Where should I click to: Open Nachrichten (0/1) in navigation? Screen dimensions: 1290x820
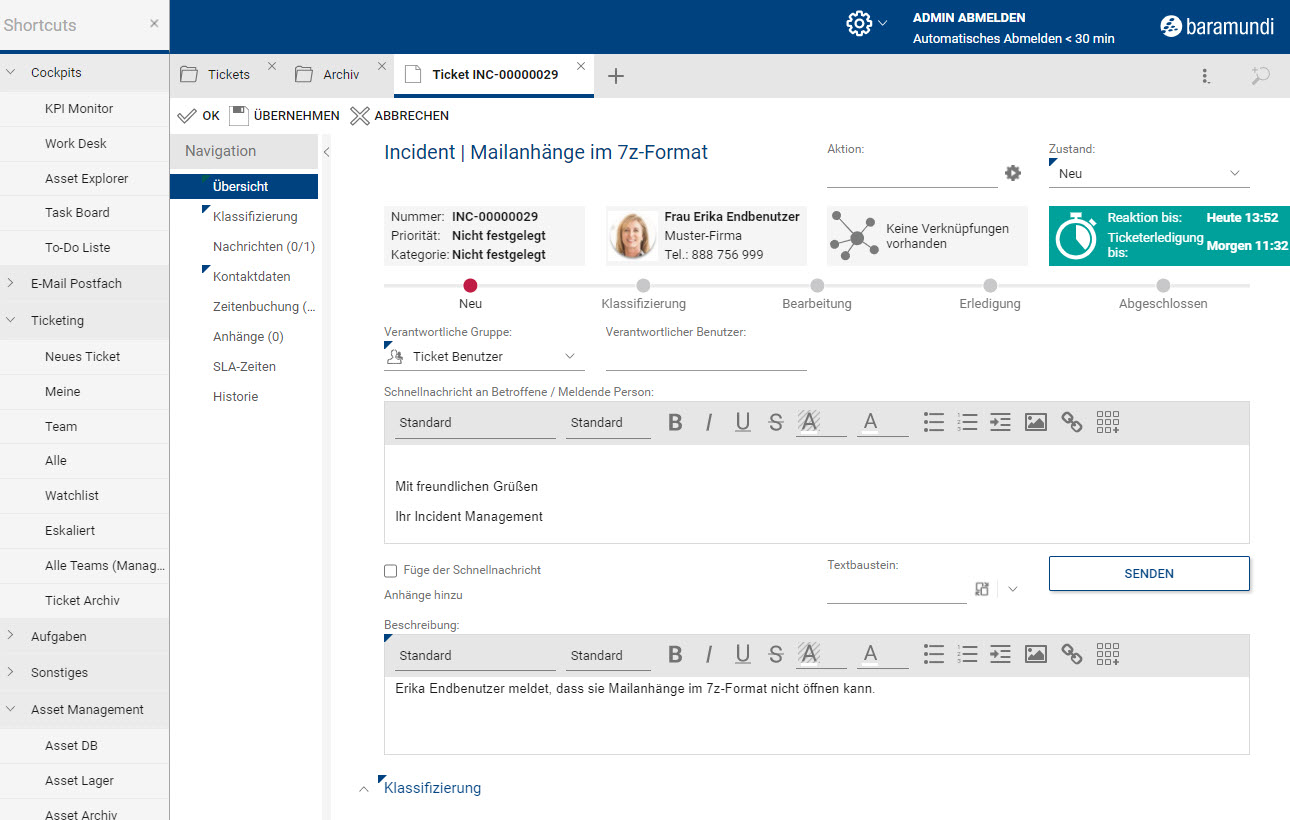tap(263, 247)
